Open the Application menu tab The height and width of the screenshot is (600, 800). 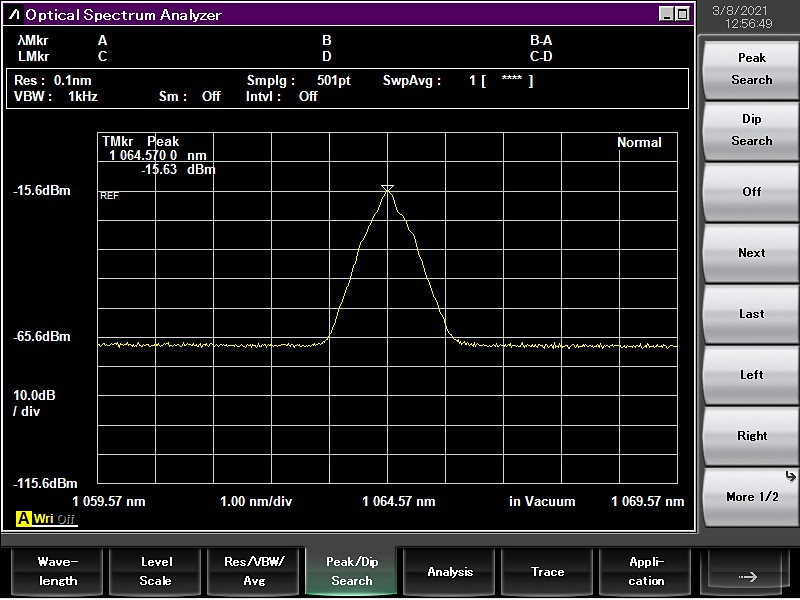pyautogui.click(x=646, y=571)
